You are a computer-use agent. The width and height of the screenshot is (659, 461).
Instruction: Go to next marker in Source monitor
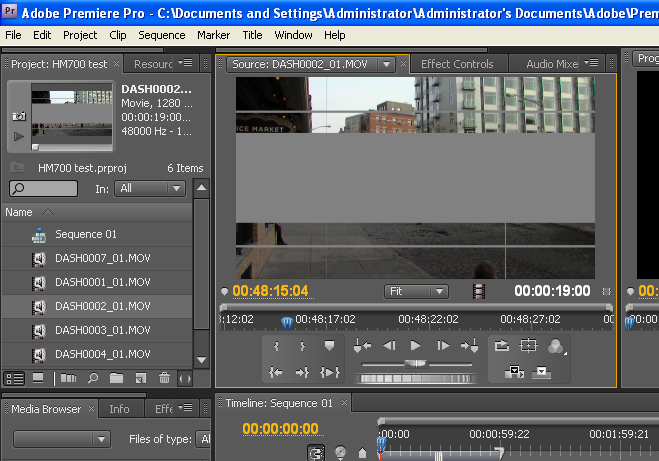[469, 345]
